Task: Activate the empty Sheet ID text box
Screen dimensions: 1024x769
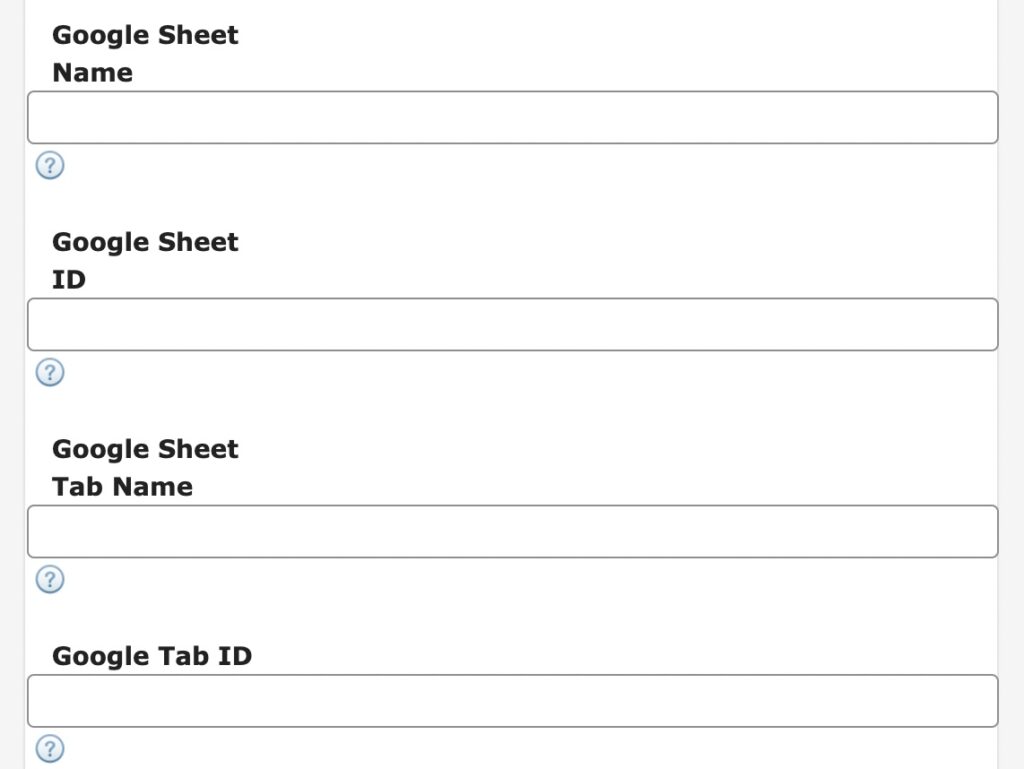Action: [x=512, y=325]
